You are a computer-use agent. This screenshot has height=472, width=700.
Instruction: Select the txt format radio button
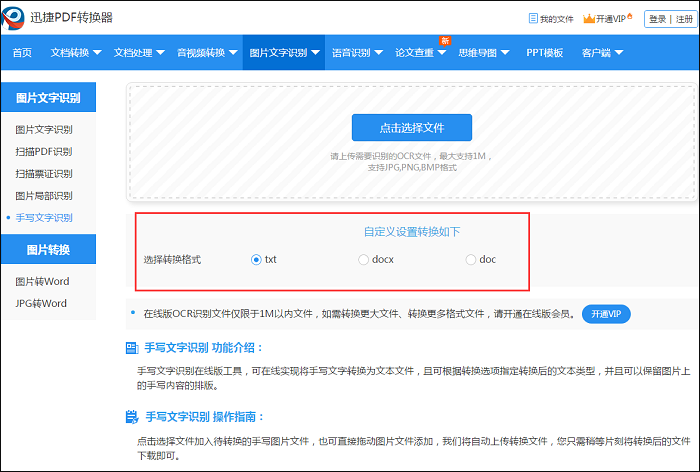tap(256, 260)
